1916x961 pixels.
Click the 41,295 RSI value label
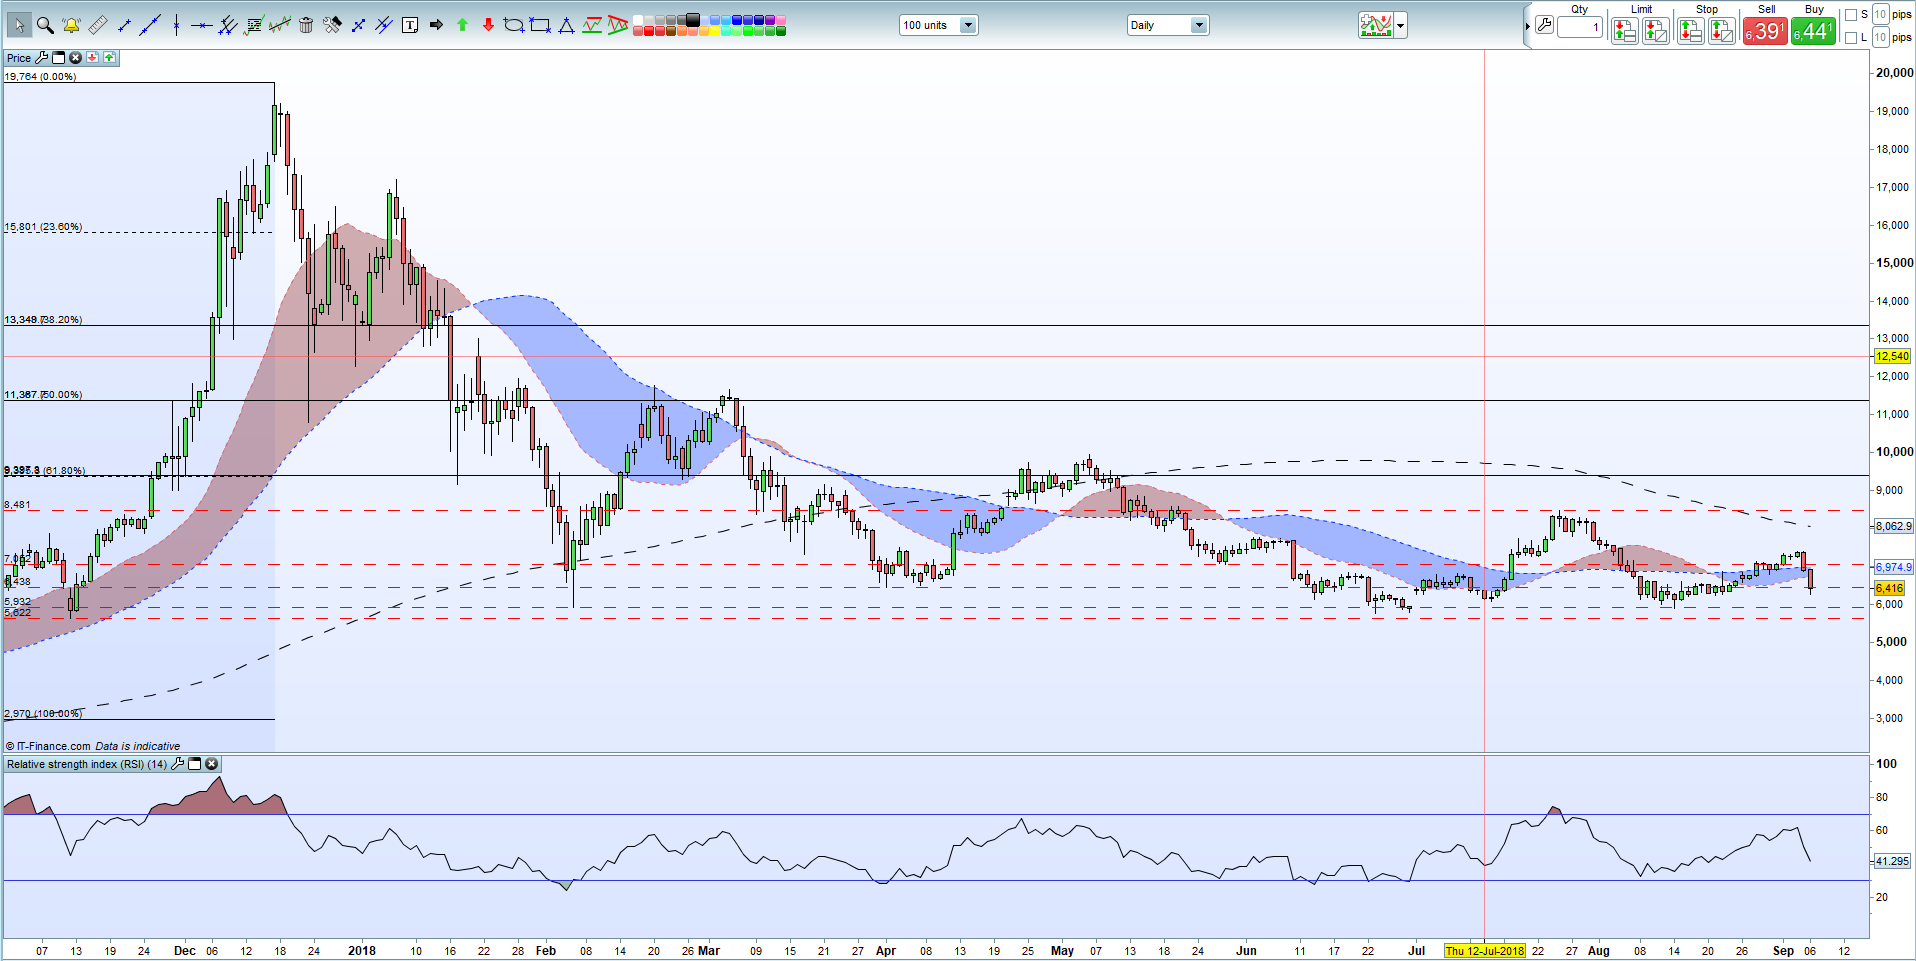coord(1892,860)
